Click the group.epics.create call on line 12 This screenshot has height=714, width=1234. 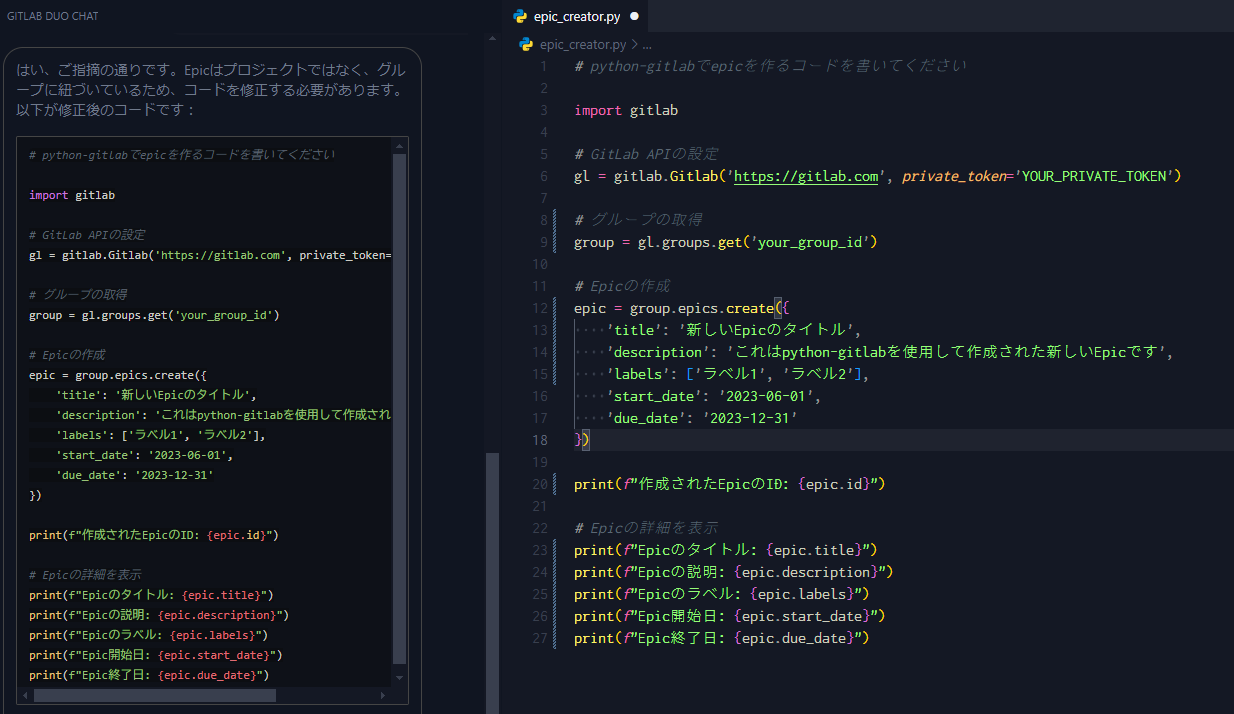click(x=700, y=307)
